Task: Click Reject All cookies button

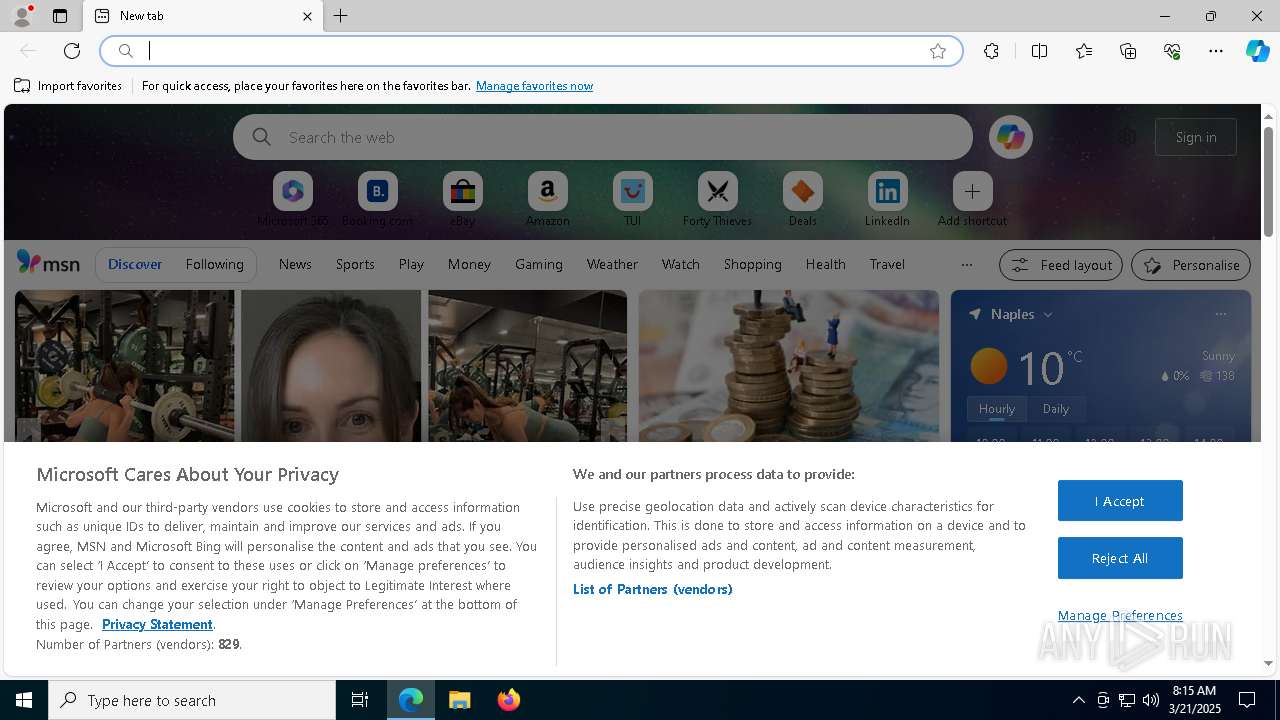Action: (x=1120, y=558)
